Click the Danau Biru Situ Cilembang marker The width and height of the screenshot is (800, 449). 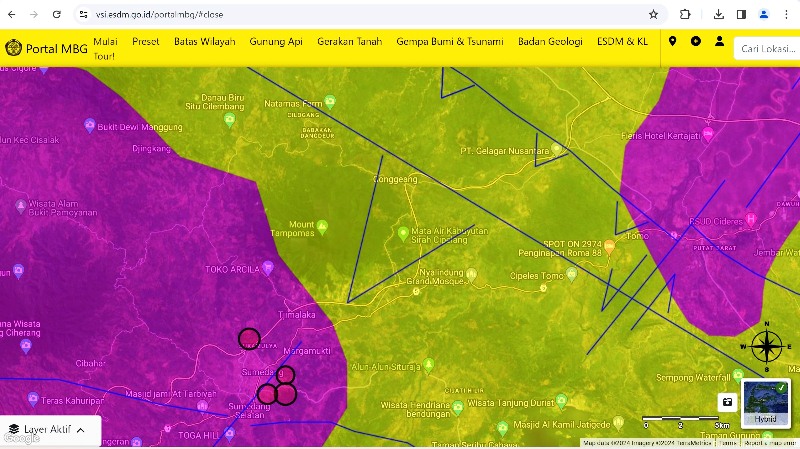click(230, 120)
